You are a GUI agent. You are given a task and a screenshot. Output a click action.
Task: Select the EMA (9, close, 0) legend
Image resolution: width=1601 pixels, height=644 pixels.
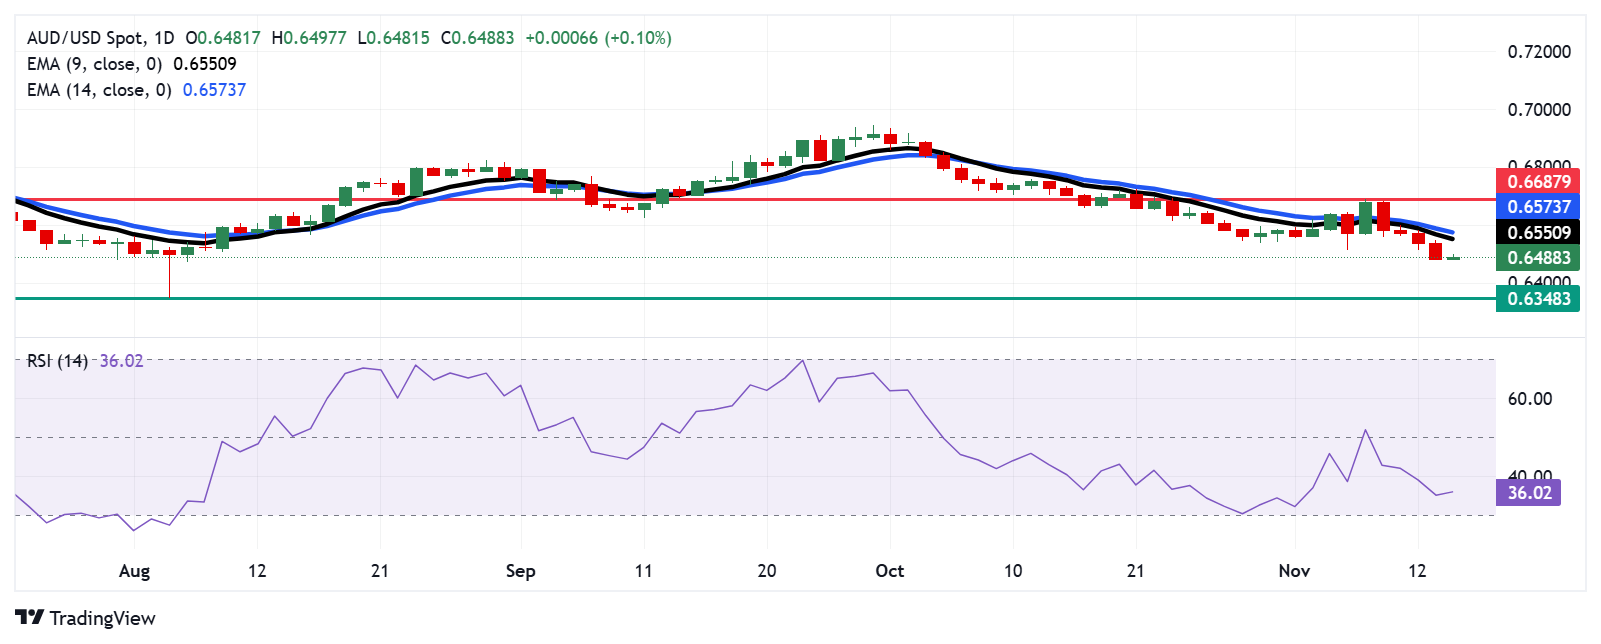coord(94,64)
